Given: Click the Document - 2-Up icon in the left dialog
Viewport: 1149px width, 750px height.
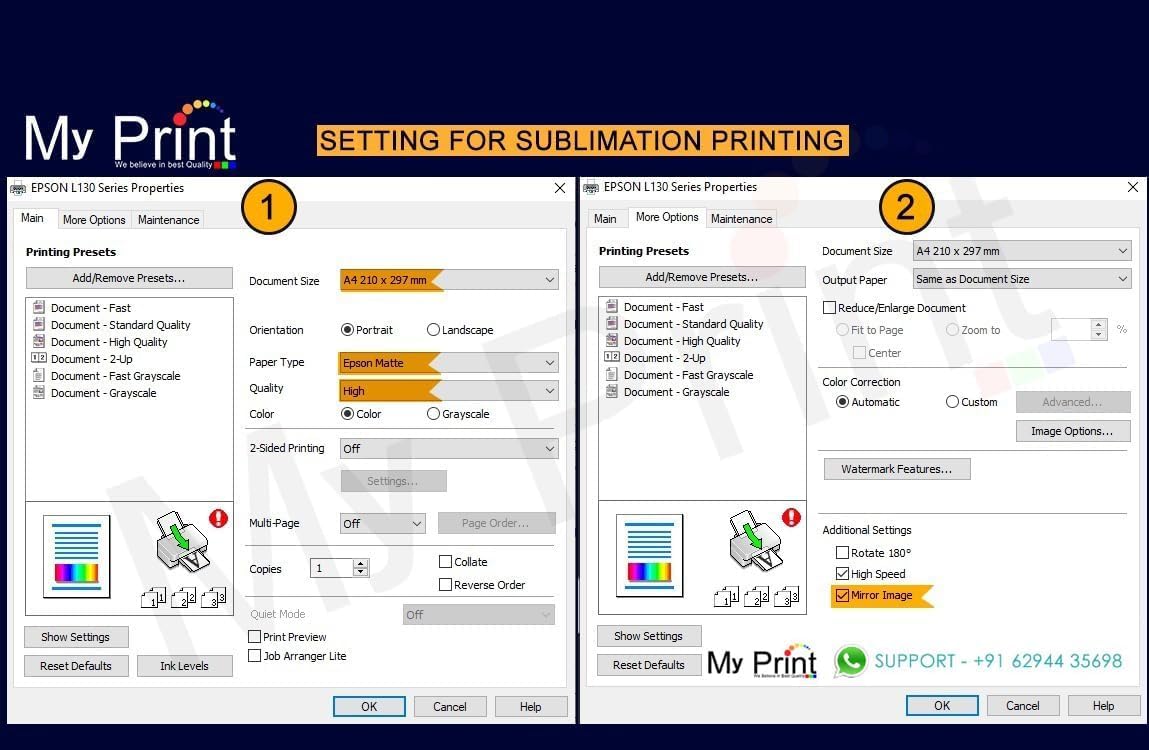Looking at the screenshot, I should (x=39, y=358).
